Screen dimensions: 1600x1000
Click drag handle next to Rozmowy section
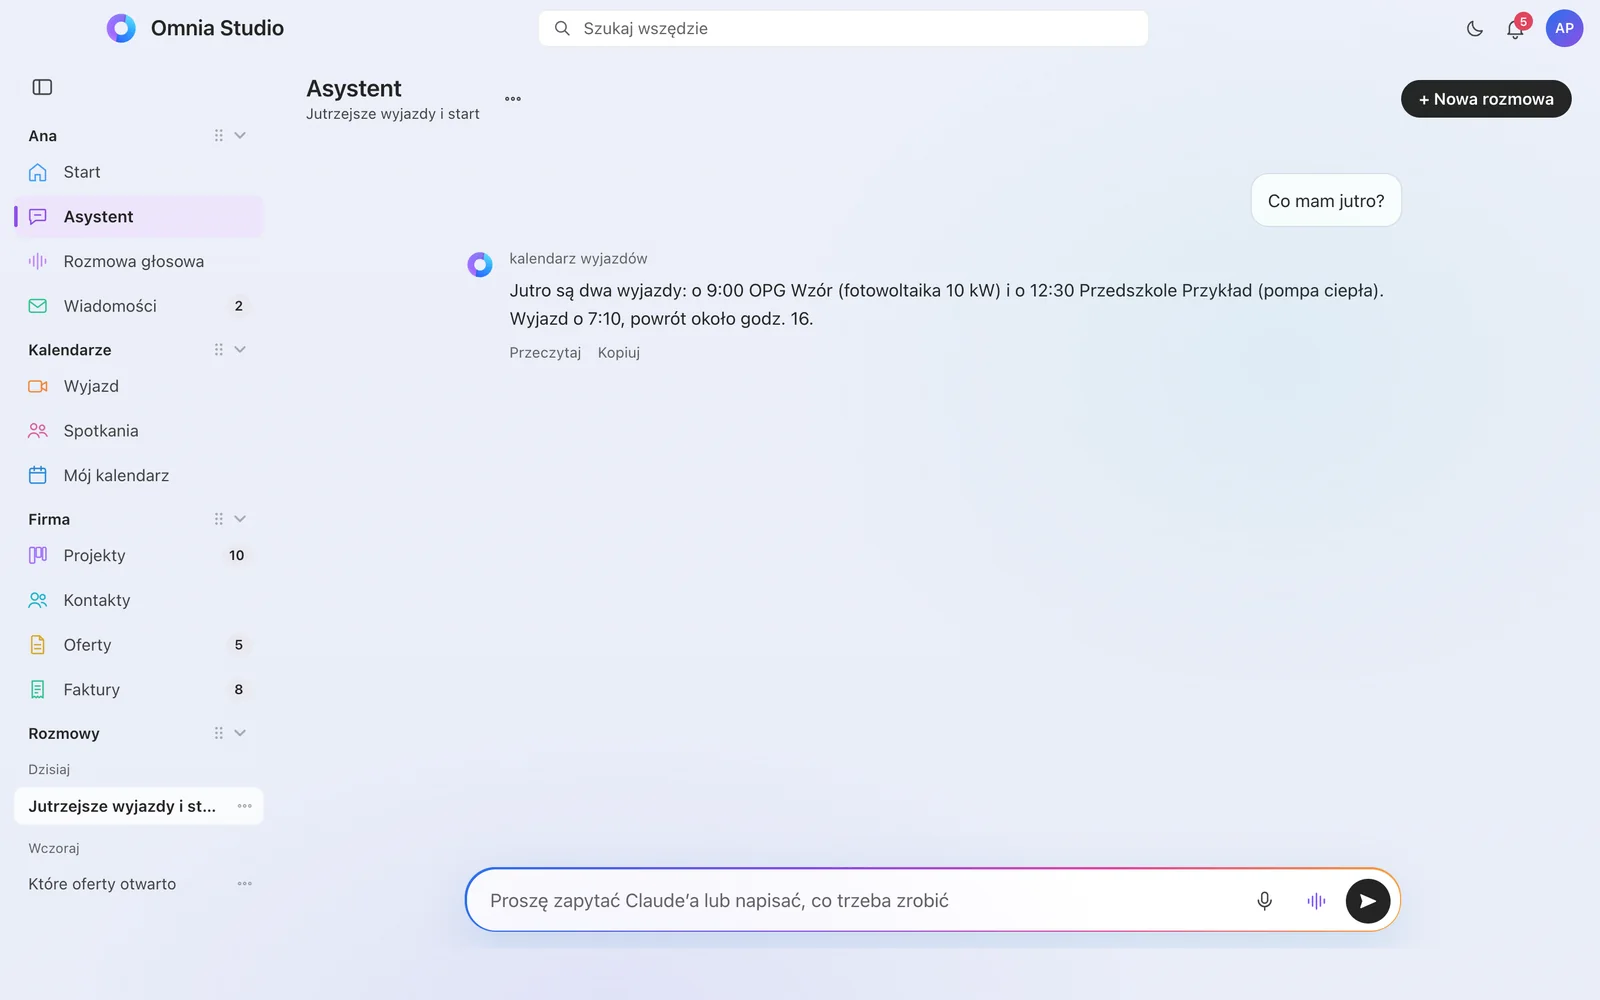point(218,733)
